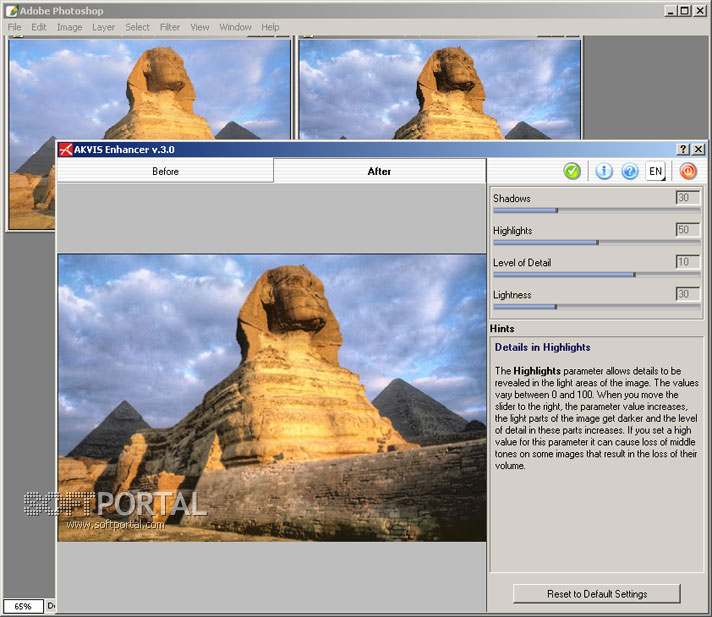Click the 'Hints' panel label
The height and width of the screenshot is (617, 712).
click(502, 329)
